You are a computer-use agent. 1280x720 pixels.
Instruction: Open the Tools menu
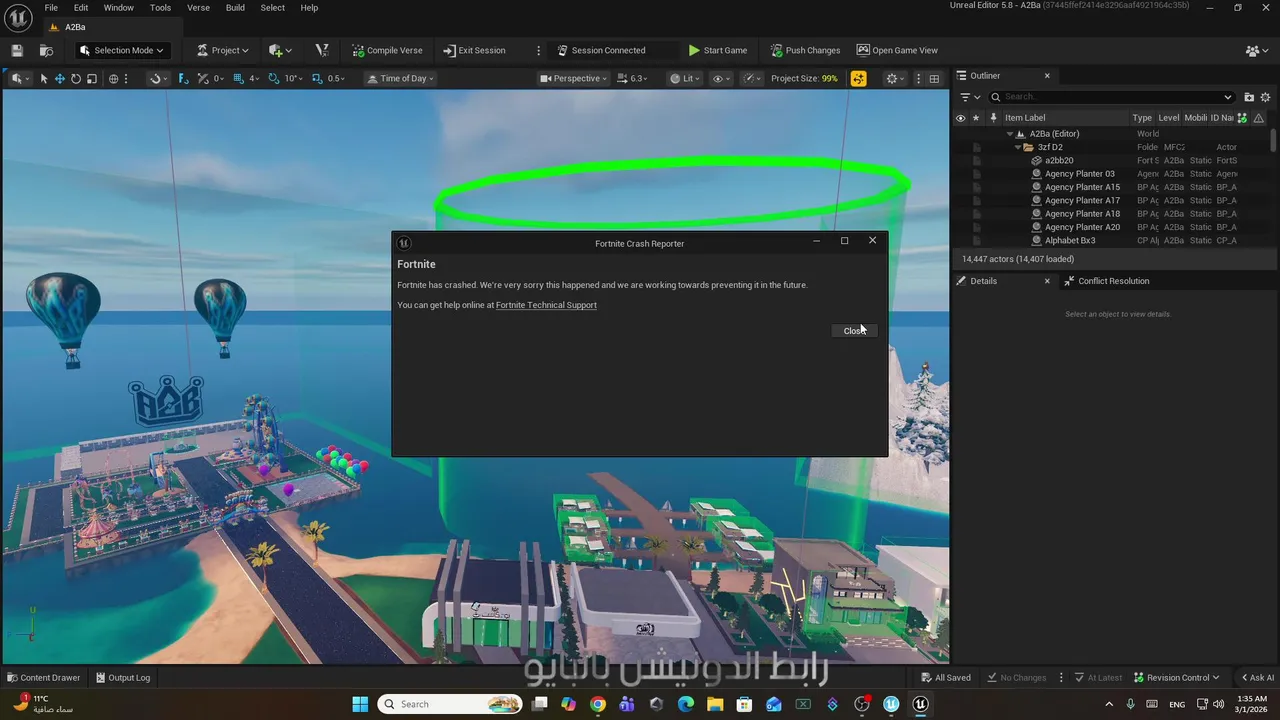pyautogui.click(x=160, y=8)
